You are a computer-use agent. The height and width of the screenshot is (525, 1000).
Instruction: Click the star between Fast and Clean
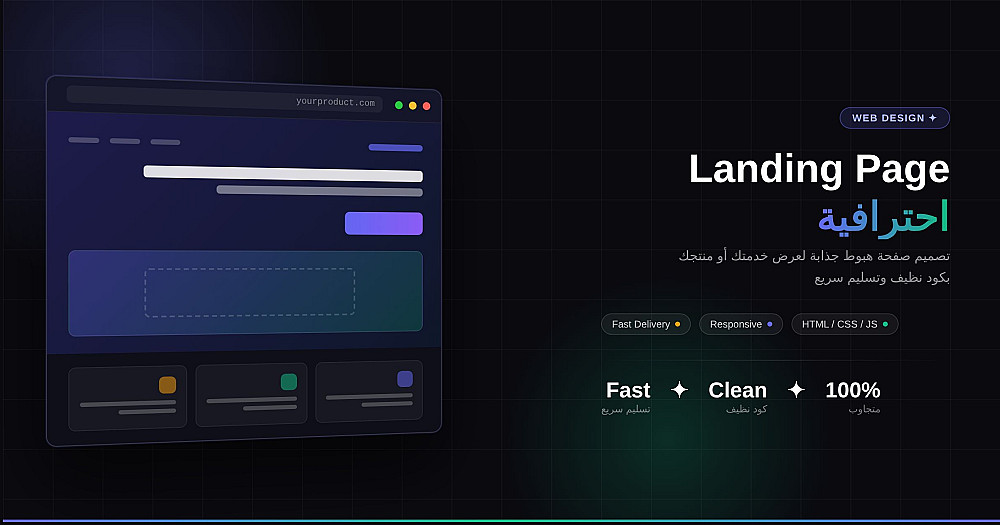pos(679,390)
